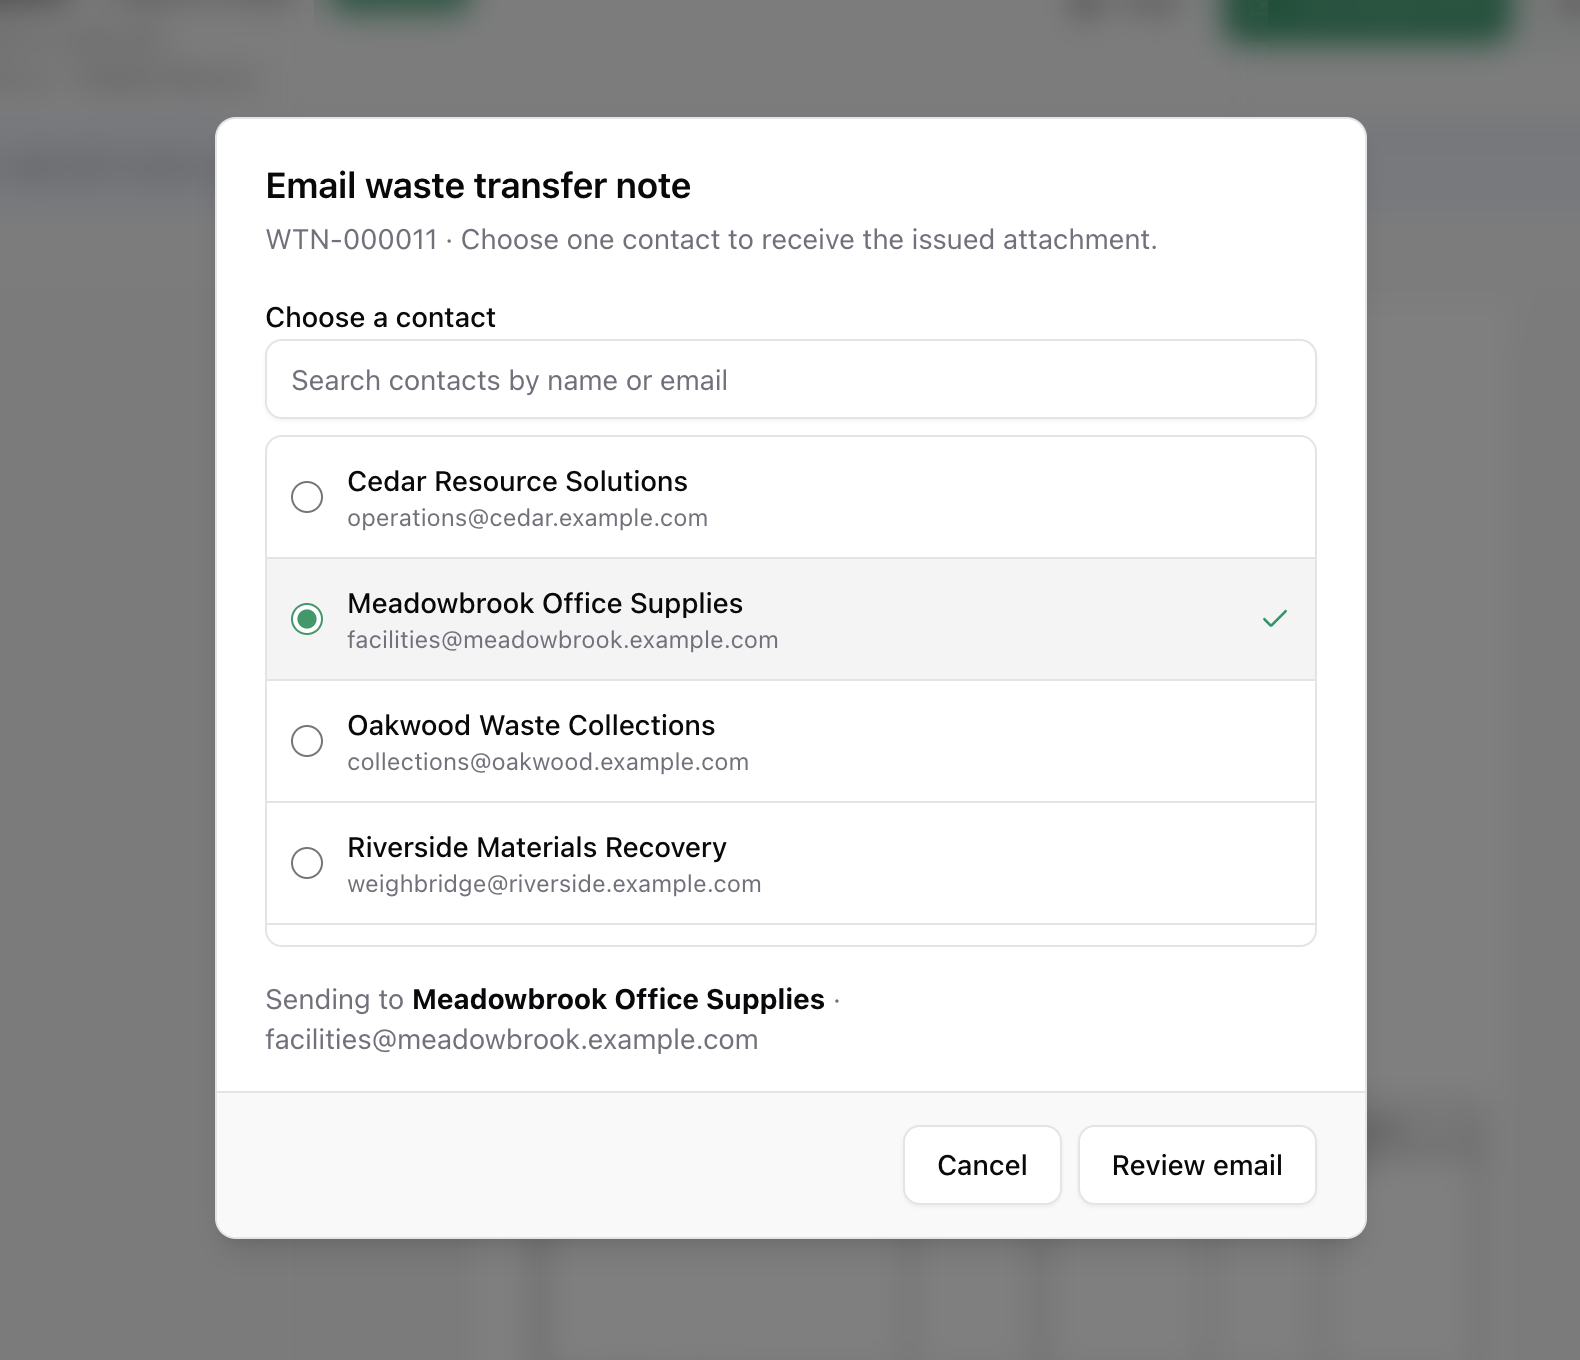Click the Meadowbrook Office Supplies contact name
The height and width of the screenshot is (1360, 1580).
point(545,603)
